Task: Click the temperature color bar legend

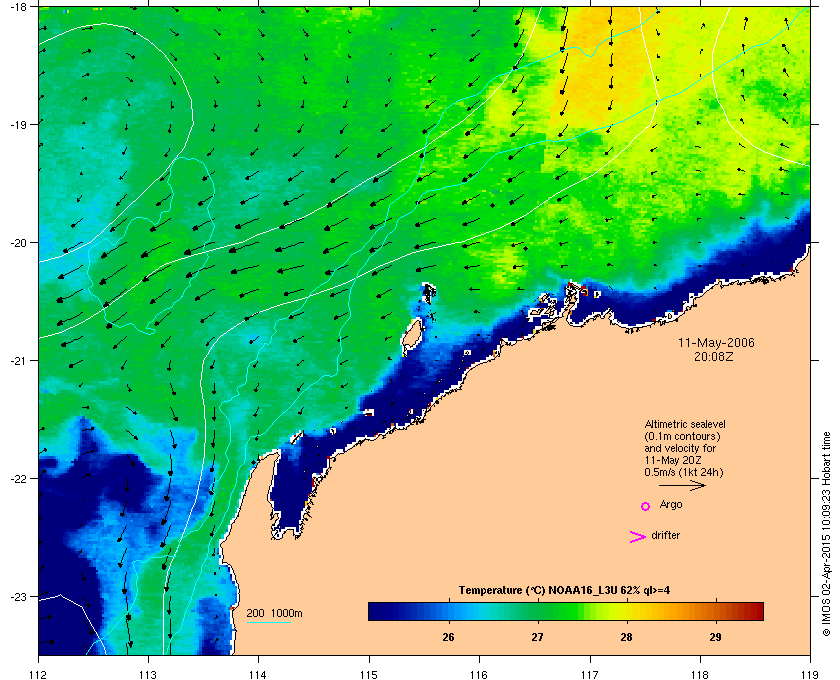Action: (566, 611)
